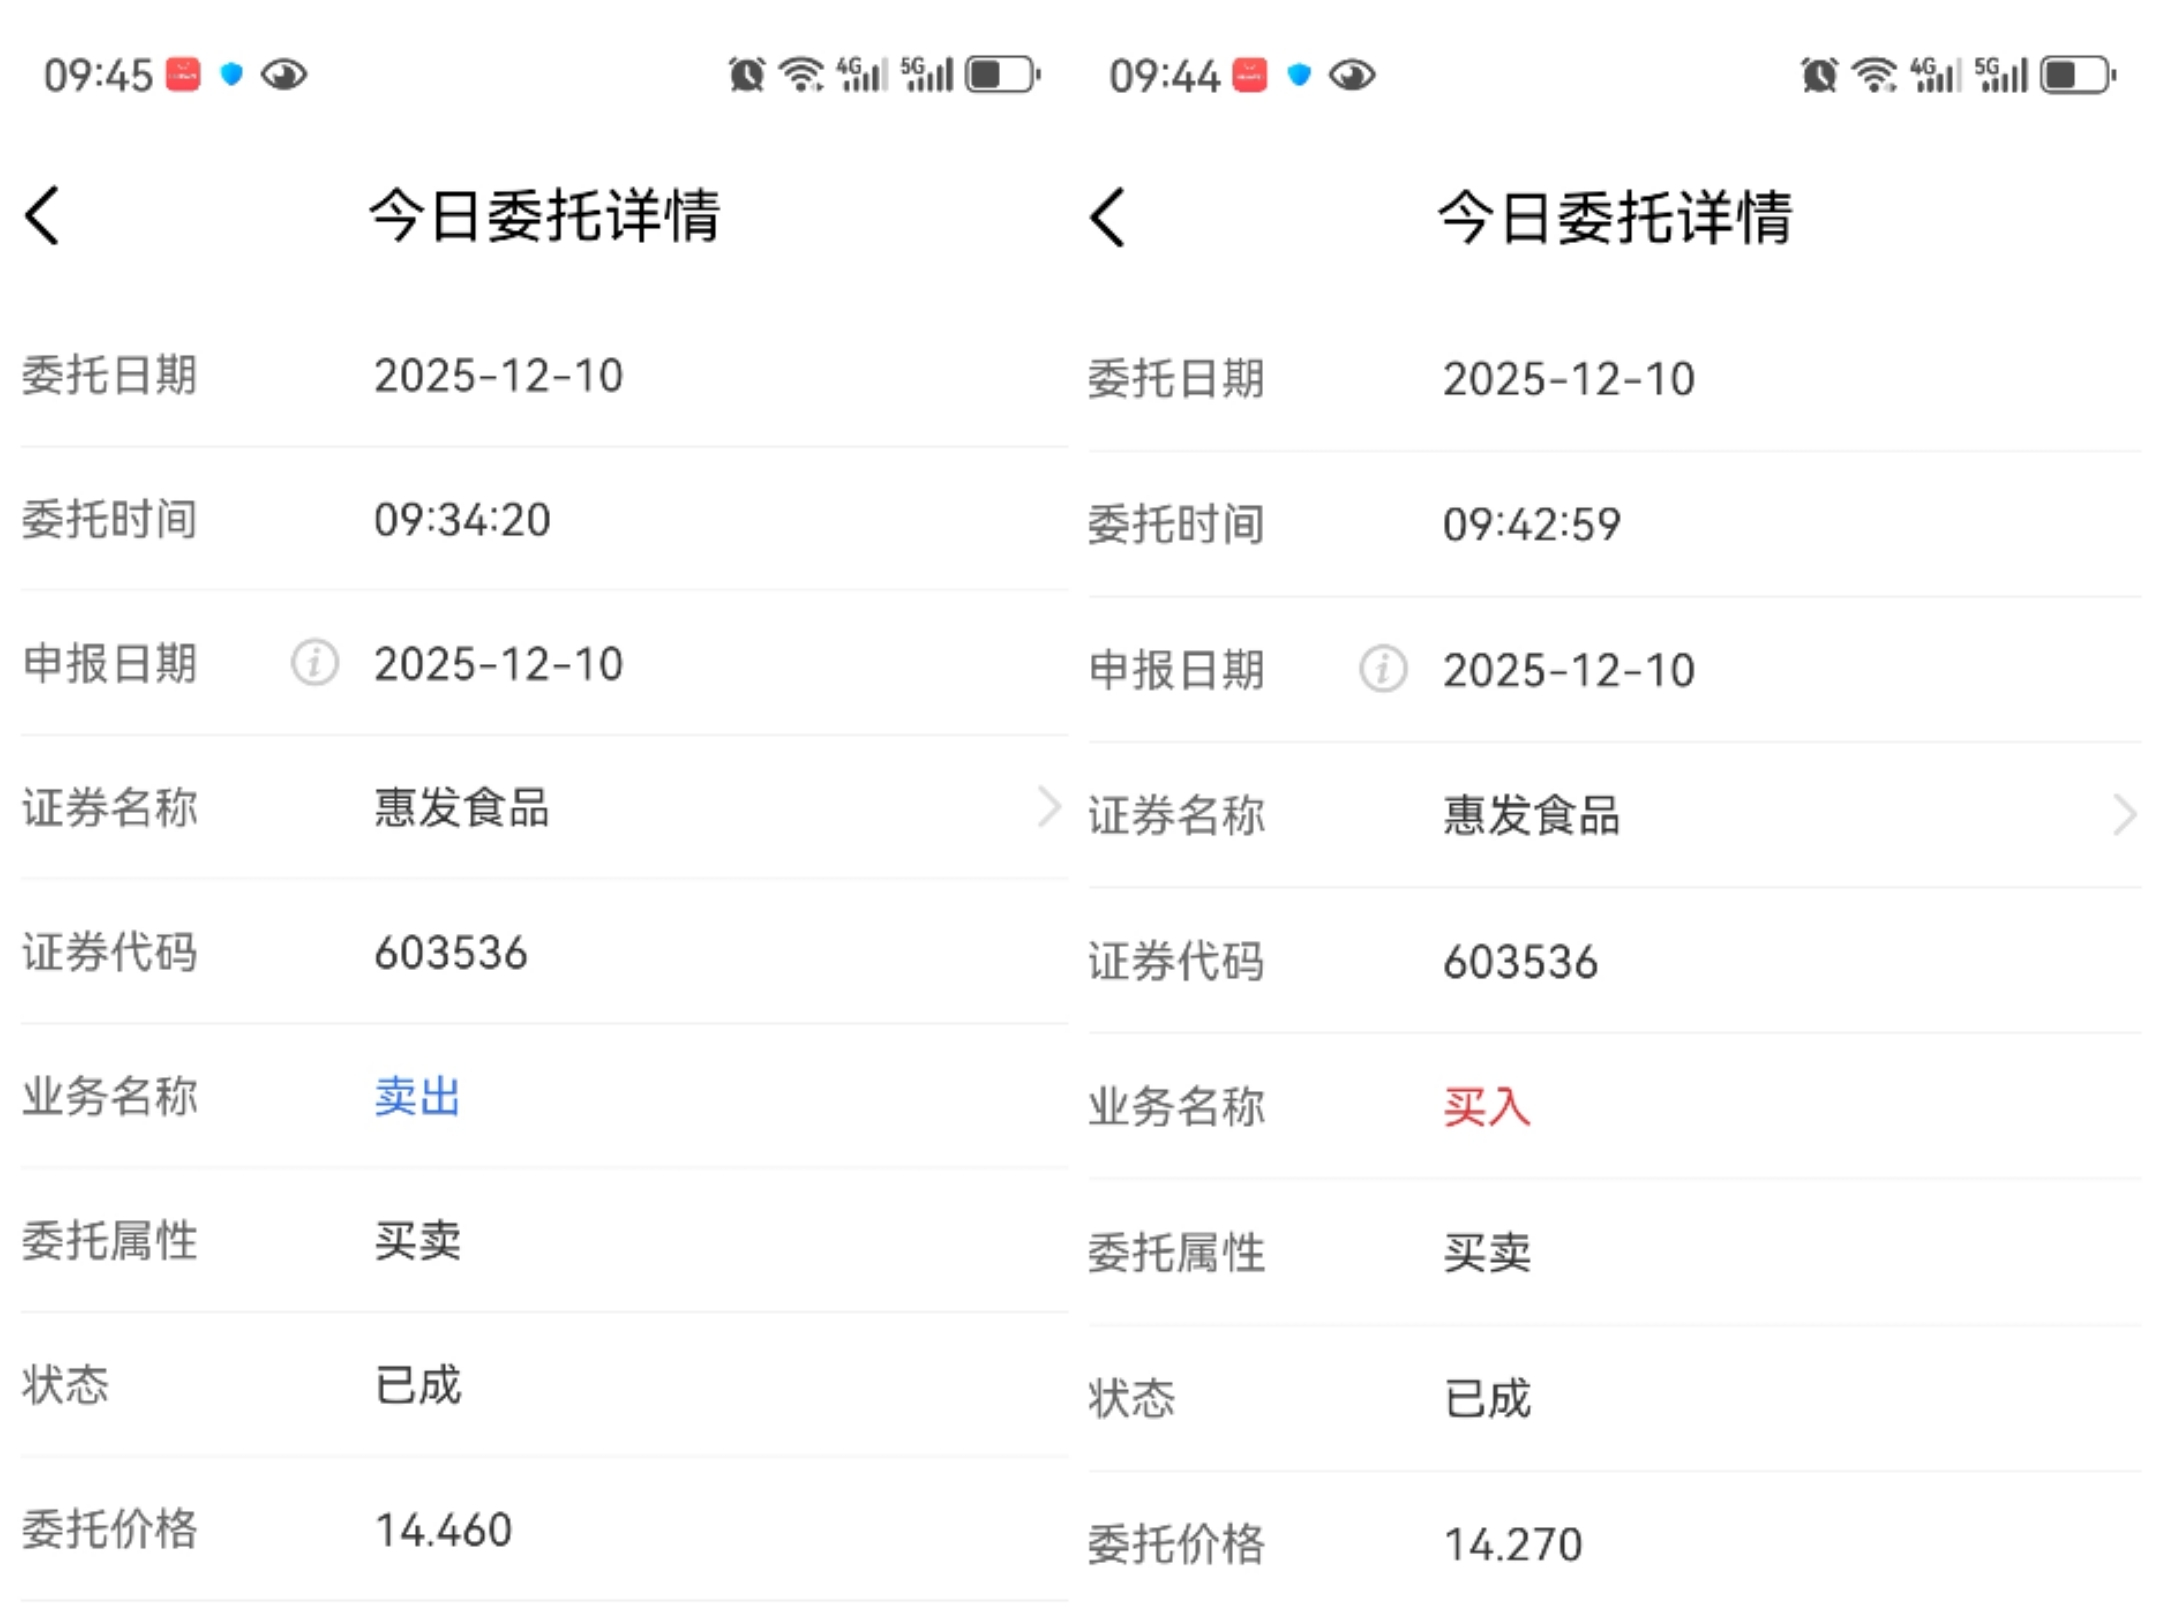The width and height of the screenshot is (2160, 1620).
Task: Tap info icon beside right 申报日期
Action: [1383, 669]
